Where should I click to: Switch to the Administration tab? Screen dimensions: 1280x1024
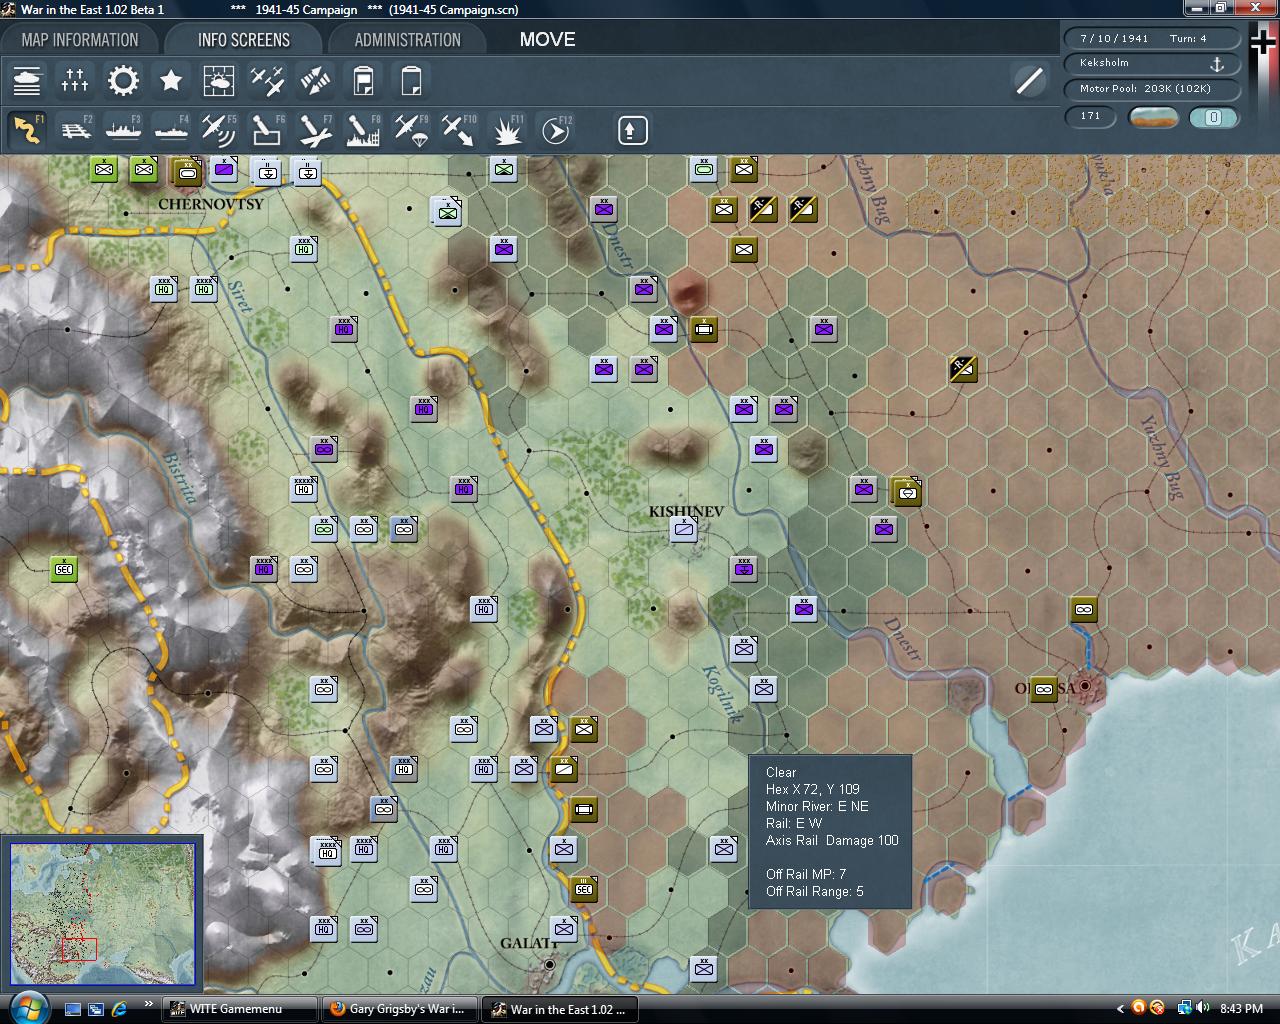point(407,40)
